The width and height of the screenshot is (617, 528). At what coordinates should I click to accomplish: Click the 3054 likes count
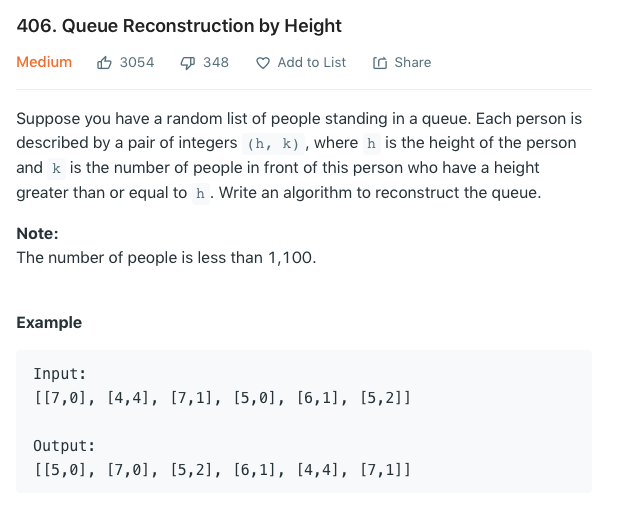pyautogui.click(x=137, y=63)
